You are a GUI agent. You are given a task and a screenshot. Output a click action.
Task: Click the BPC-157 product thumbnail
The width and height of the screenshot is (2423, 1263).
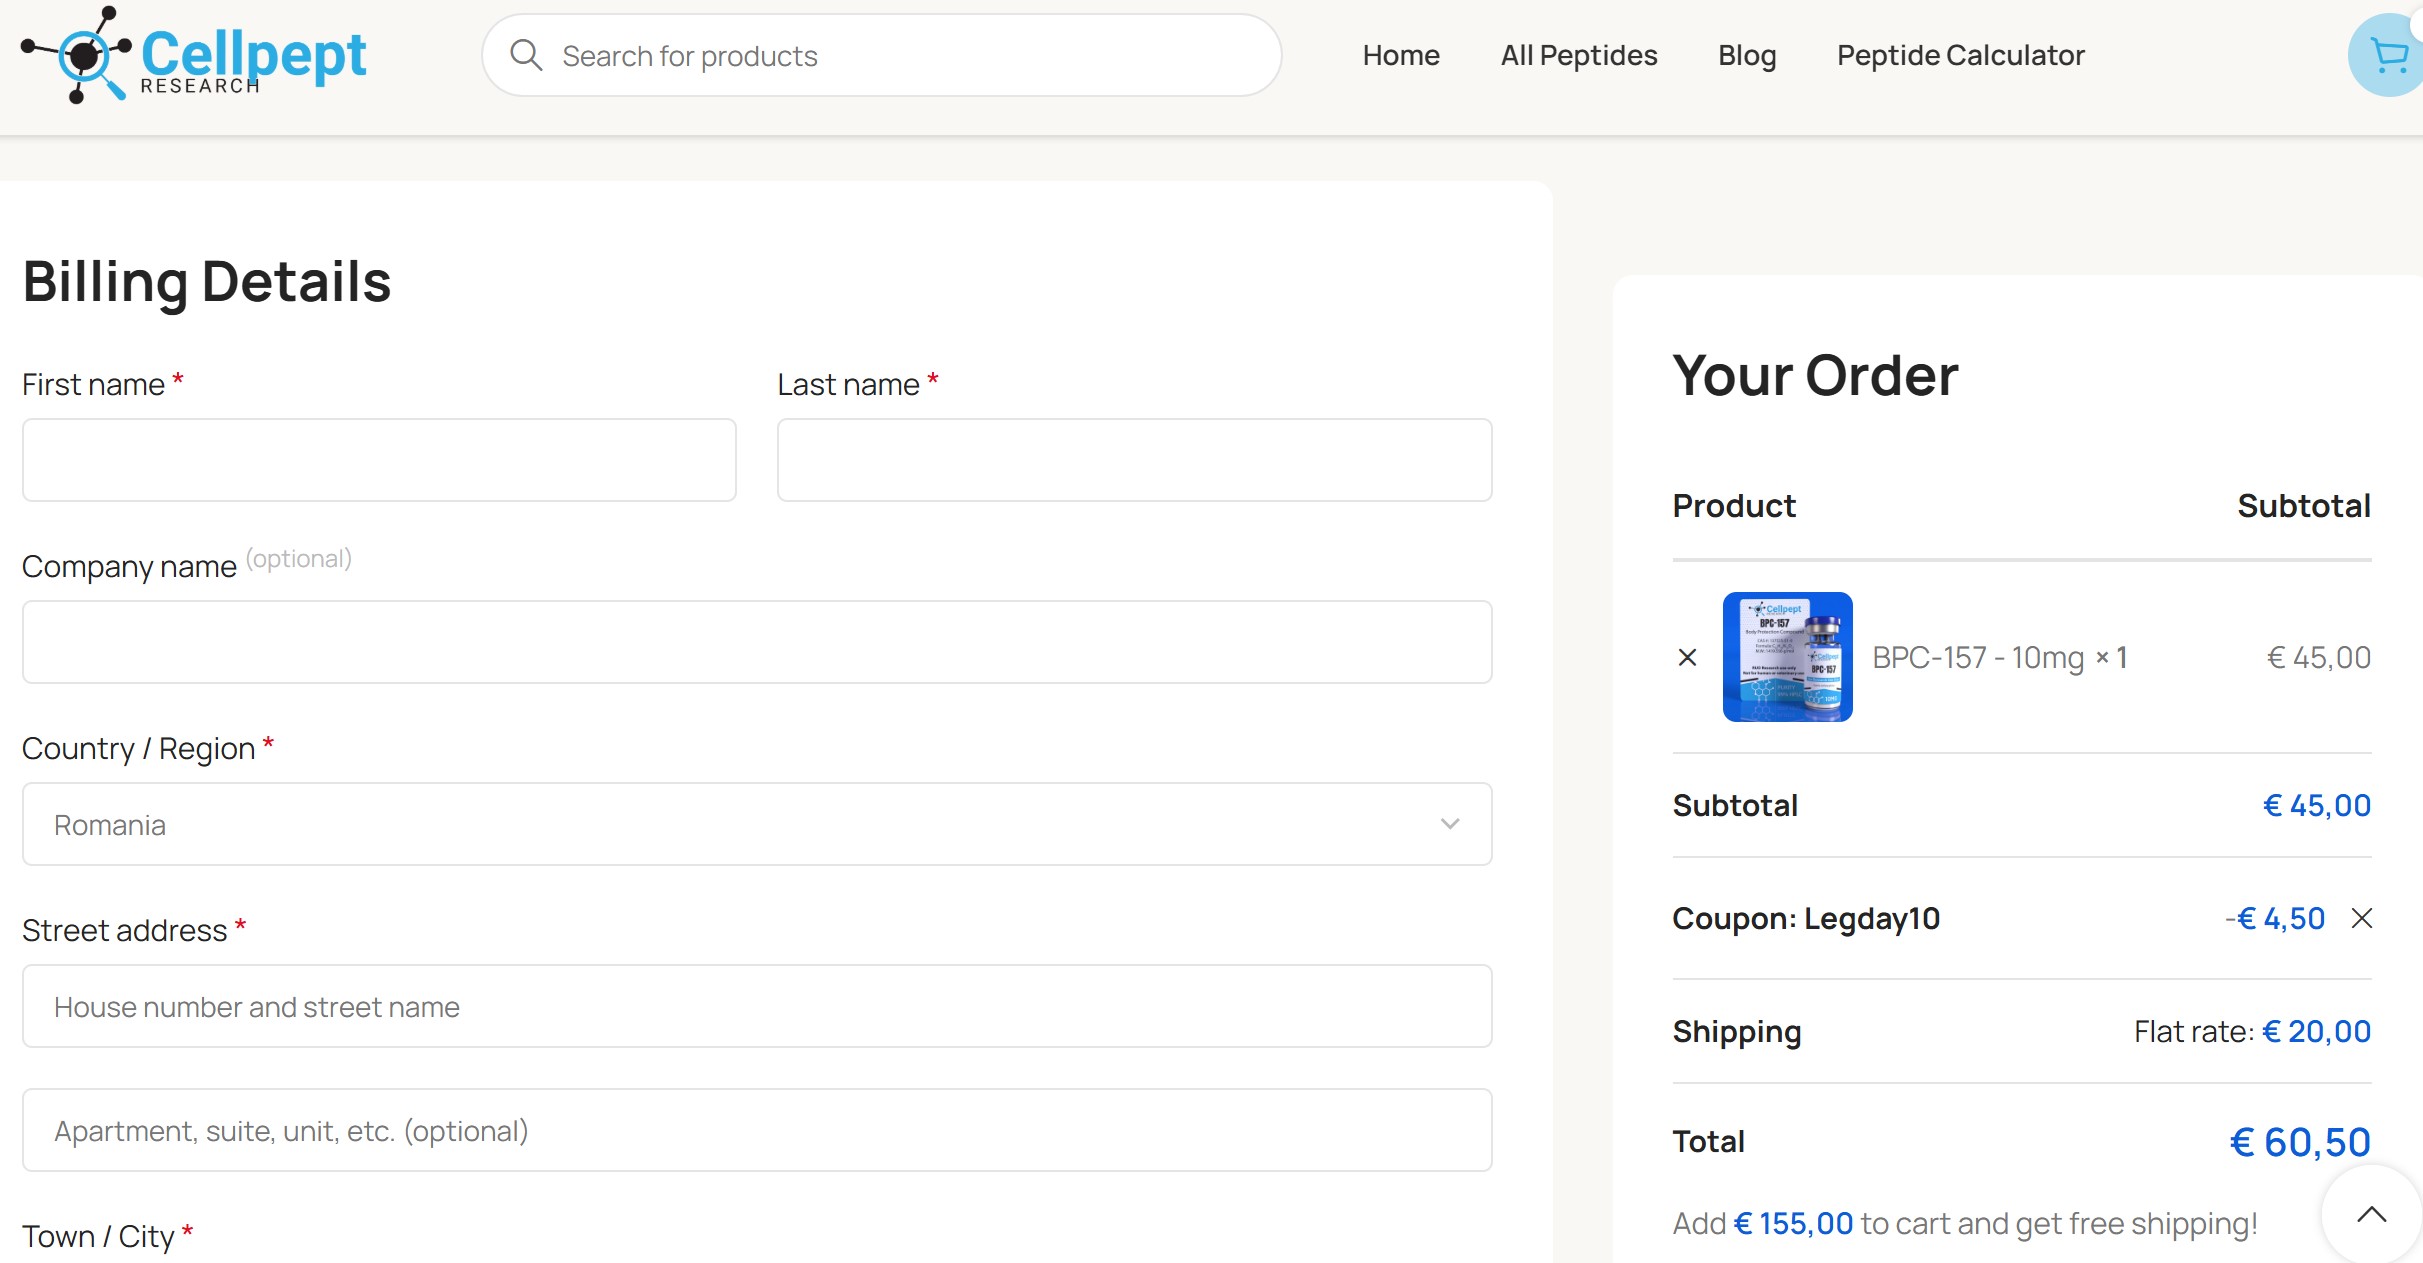[1788, 657]
